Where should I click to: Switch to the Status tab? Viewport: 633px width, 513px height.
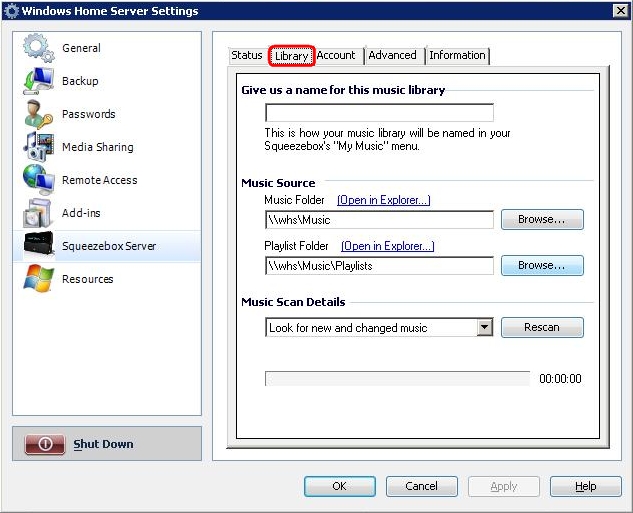tap(246, 56)
